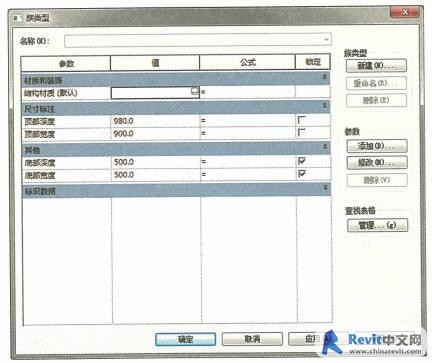Open the 名称 type name dropdown

pyautogui.click(x=326, y=40)
